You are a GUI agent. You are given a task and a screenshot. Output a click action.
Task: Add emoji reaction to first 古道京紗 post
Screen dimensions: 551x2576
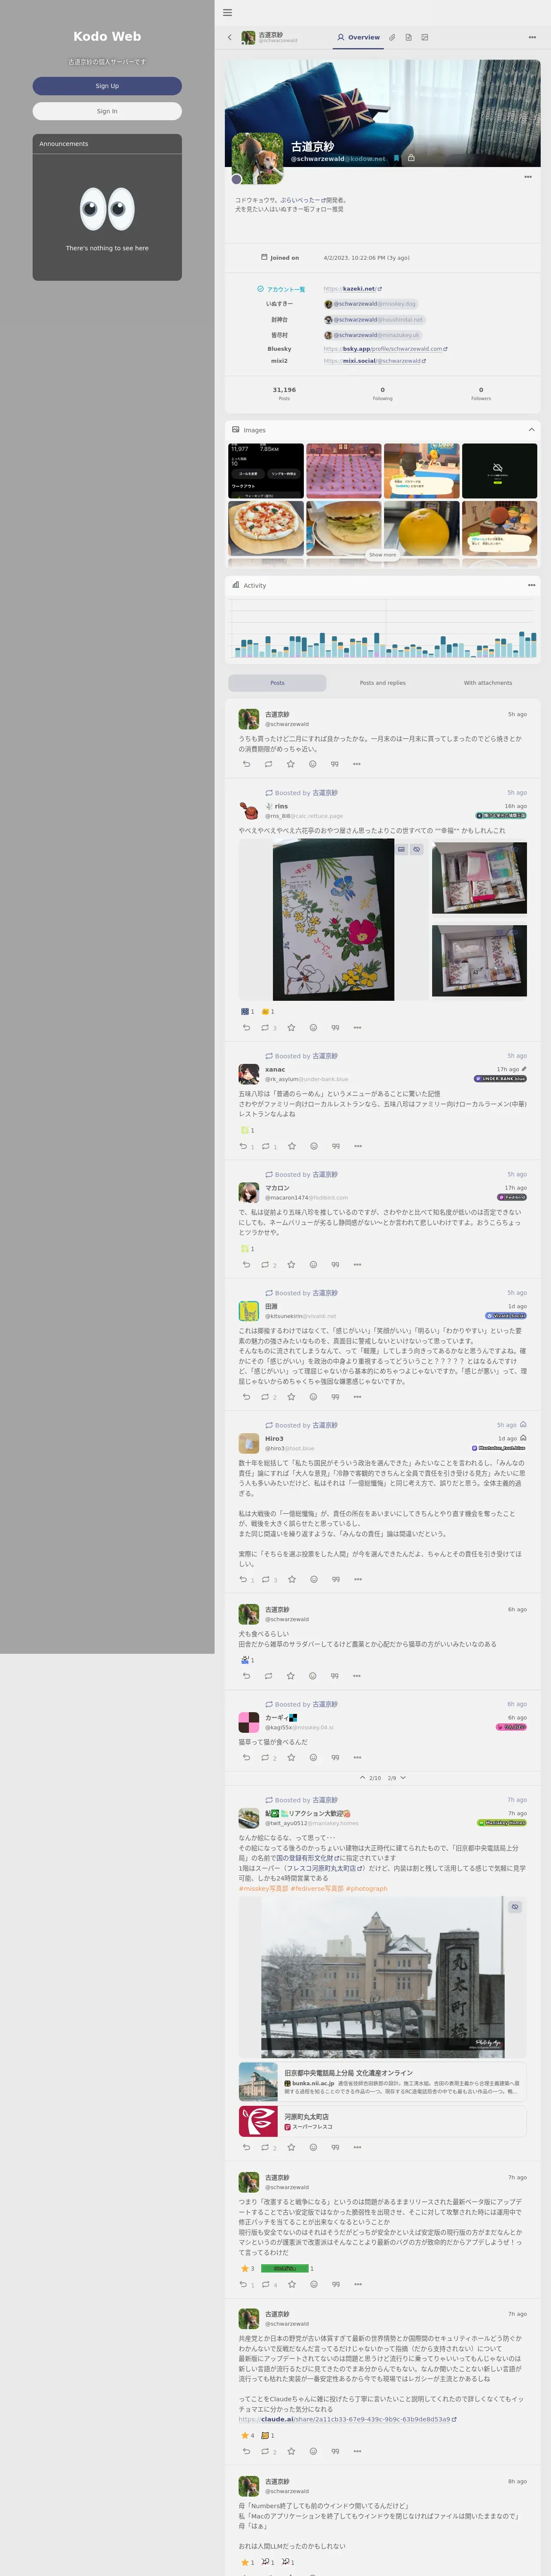pyautogui.click(x=312, y=764)
